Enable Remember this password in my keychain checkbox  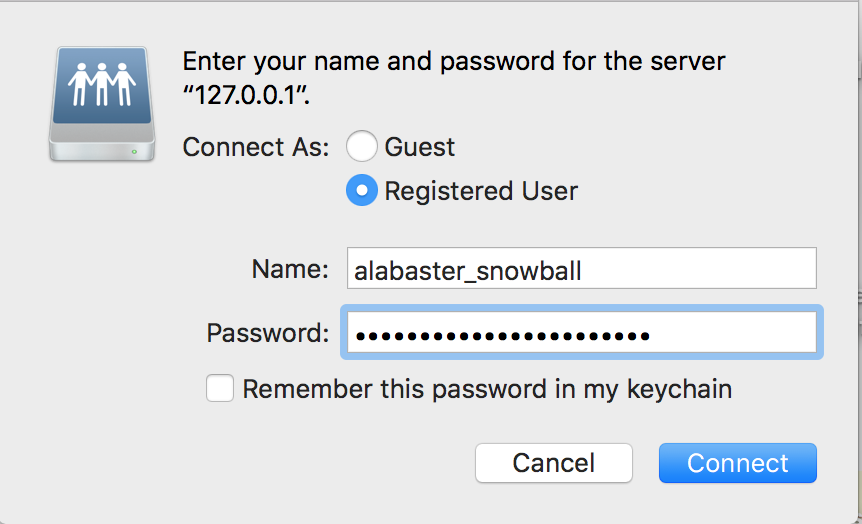(x=220, y=389)
